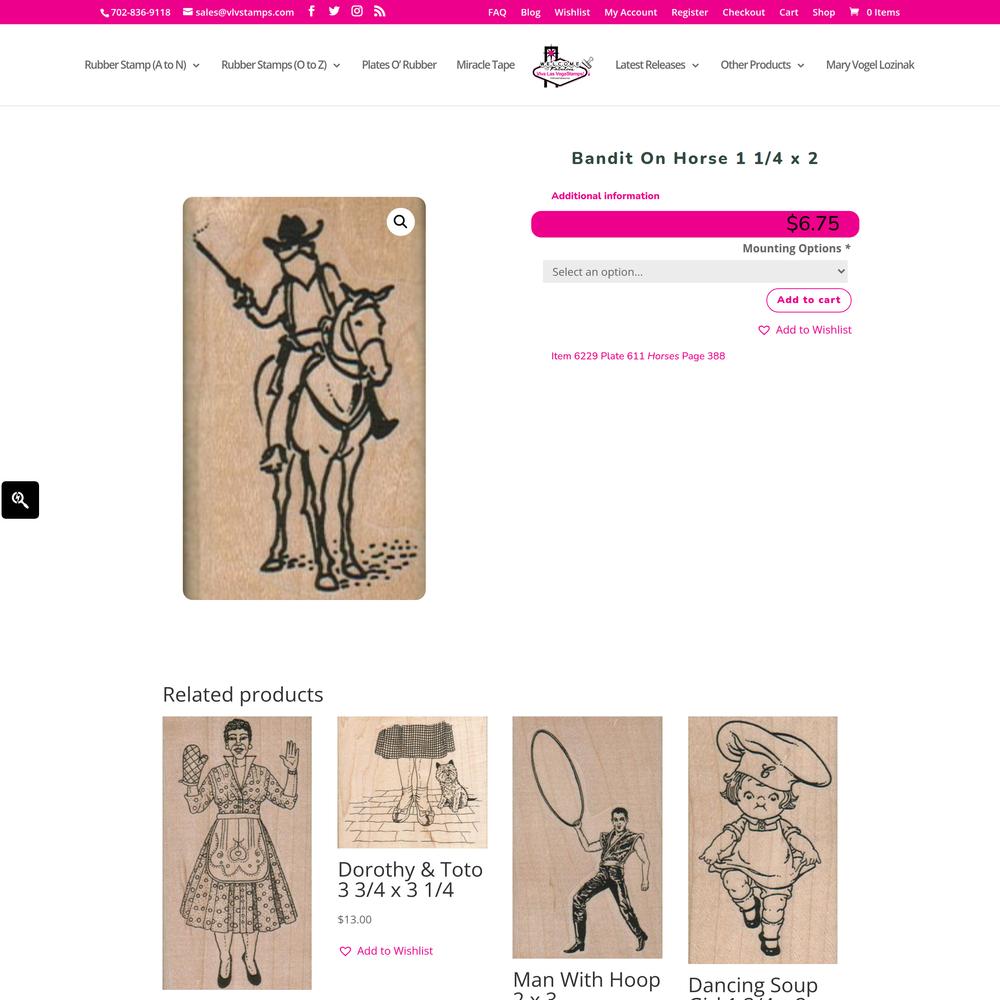Click the Add to cart button
This screenshot has height=1000, width=1000.
coord(809,300)
